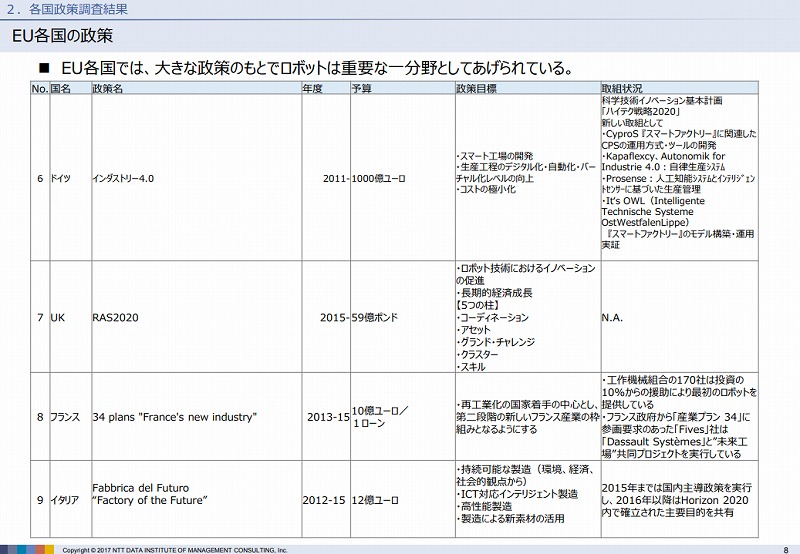Select the '年度' column header
The width and height of the screenshot is (800, 554).
(x=313, y=89)
